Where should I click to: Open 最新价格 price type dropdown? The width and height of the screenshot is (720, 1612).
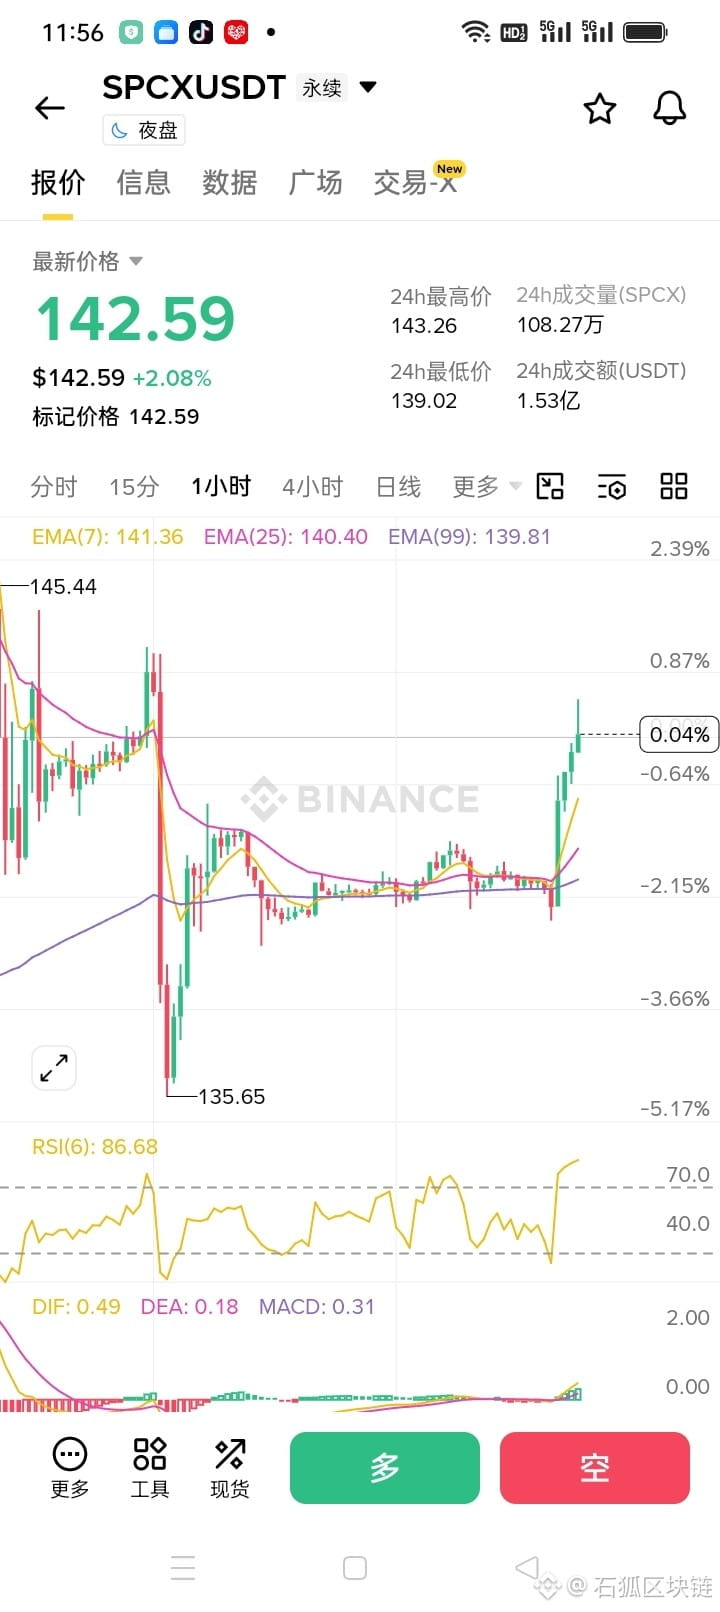click(x=87, y=262)
